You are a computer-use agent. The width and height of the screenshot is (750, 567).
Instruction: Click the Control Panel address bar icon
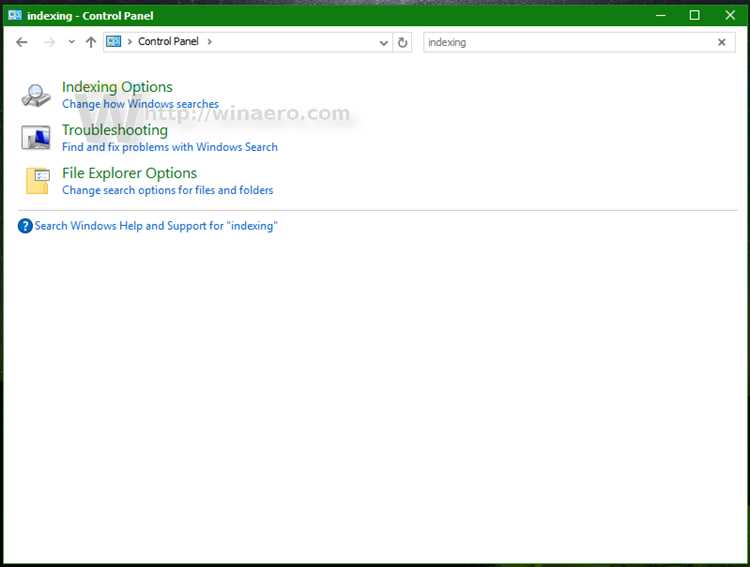(x=113, y=42)
